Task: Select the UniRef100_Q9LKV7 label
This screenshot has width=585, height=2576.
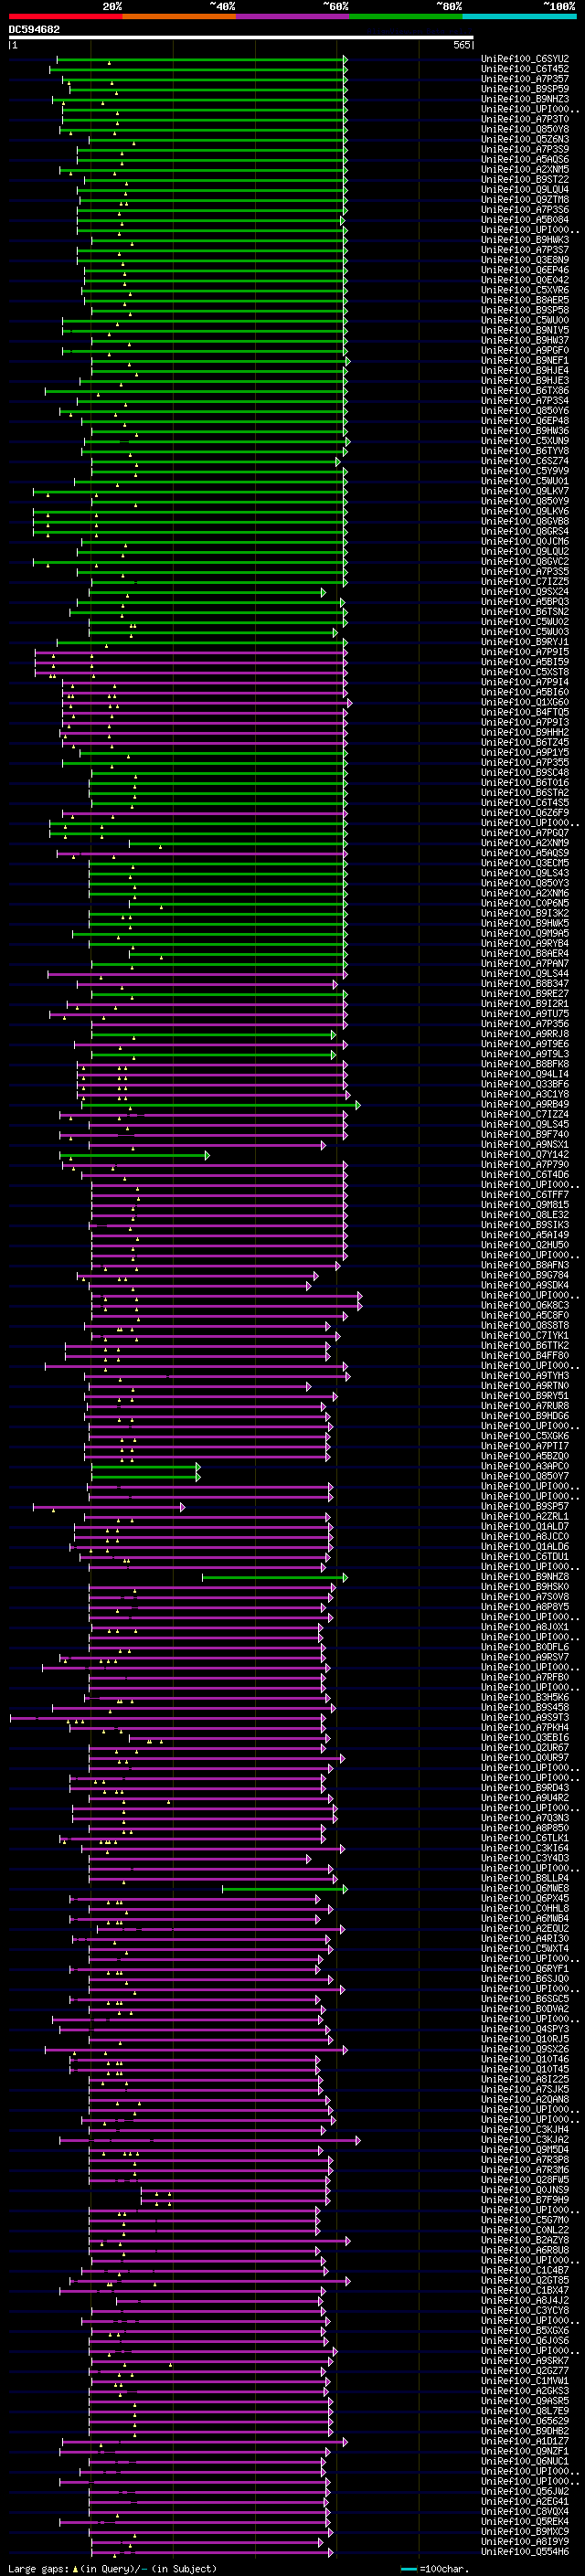Action: coord(525,491)
